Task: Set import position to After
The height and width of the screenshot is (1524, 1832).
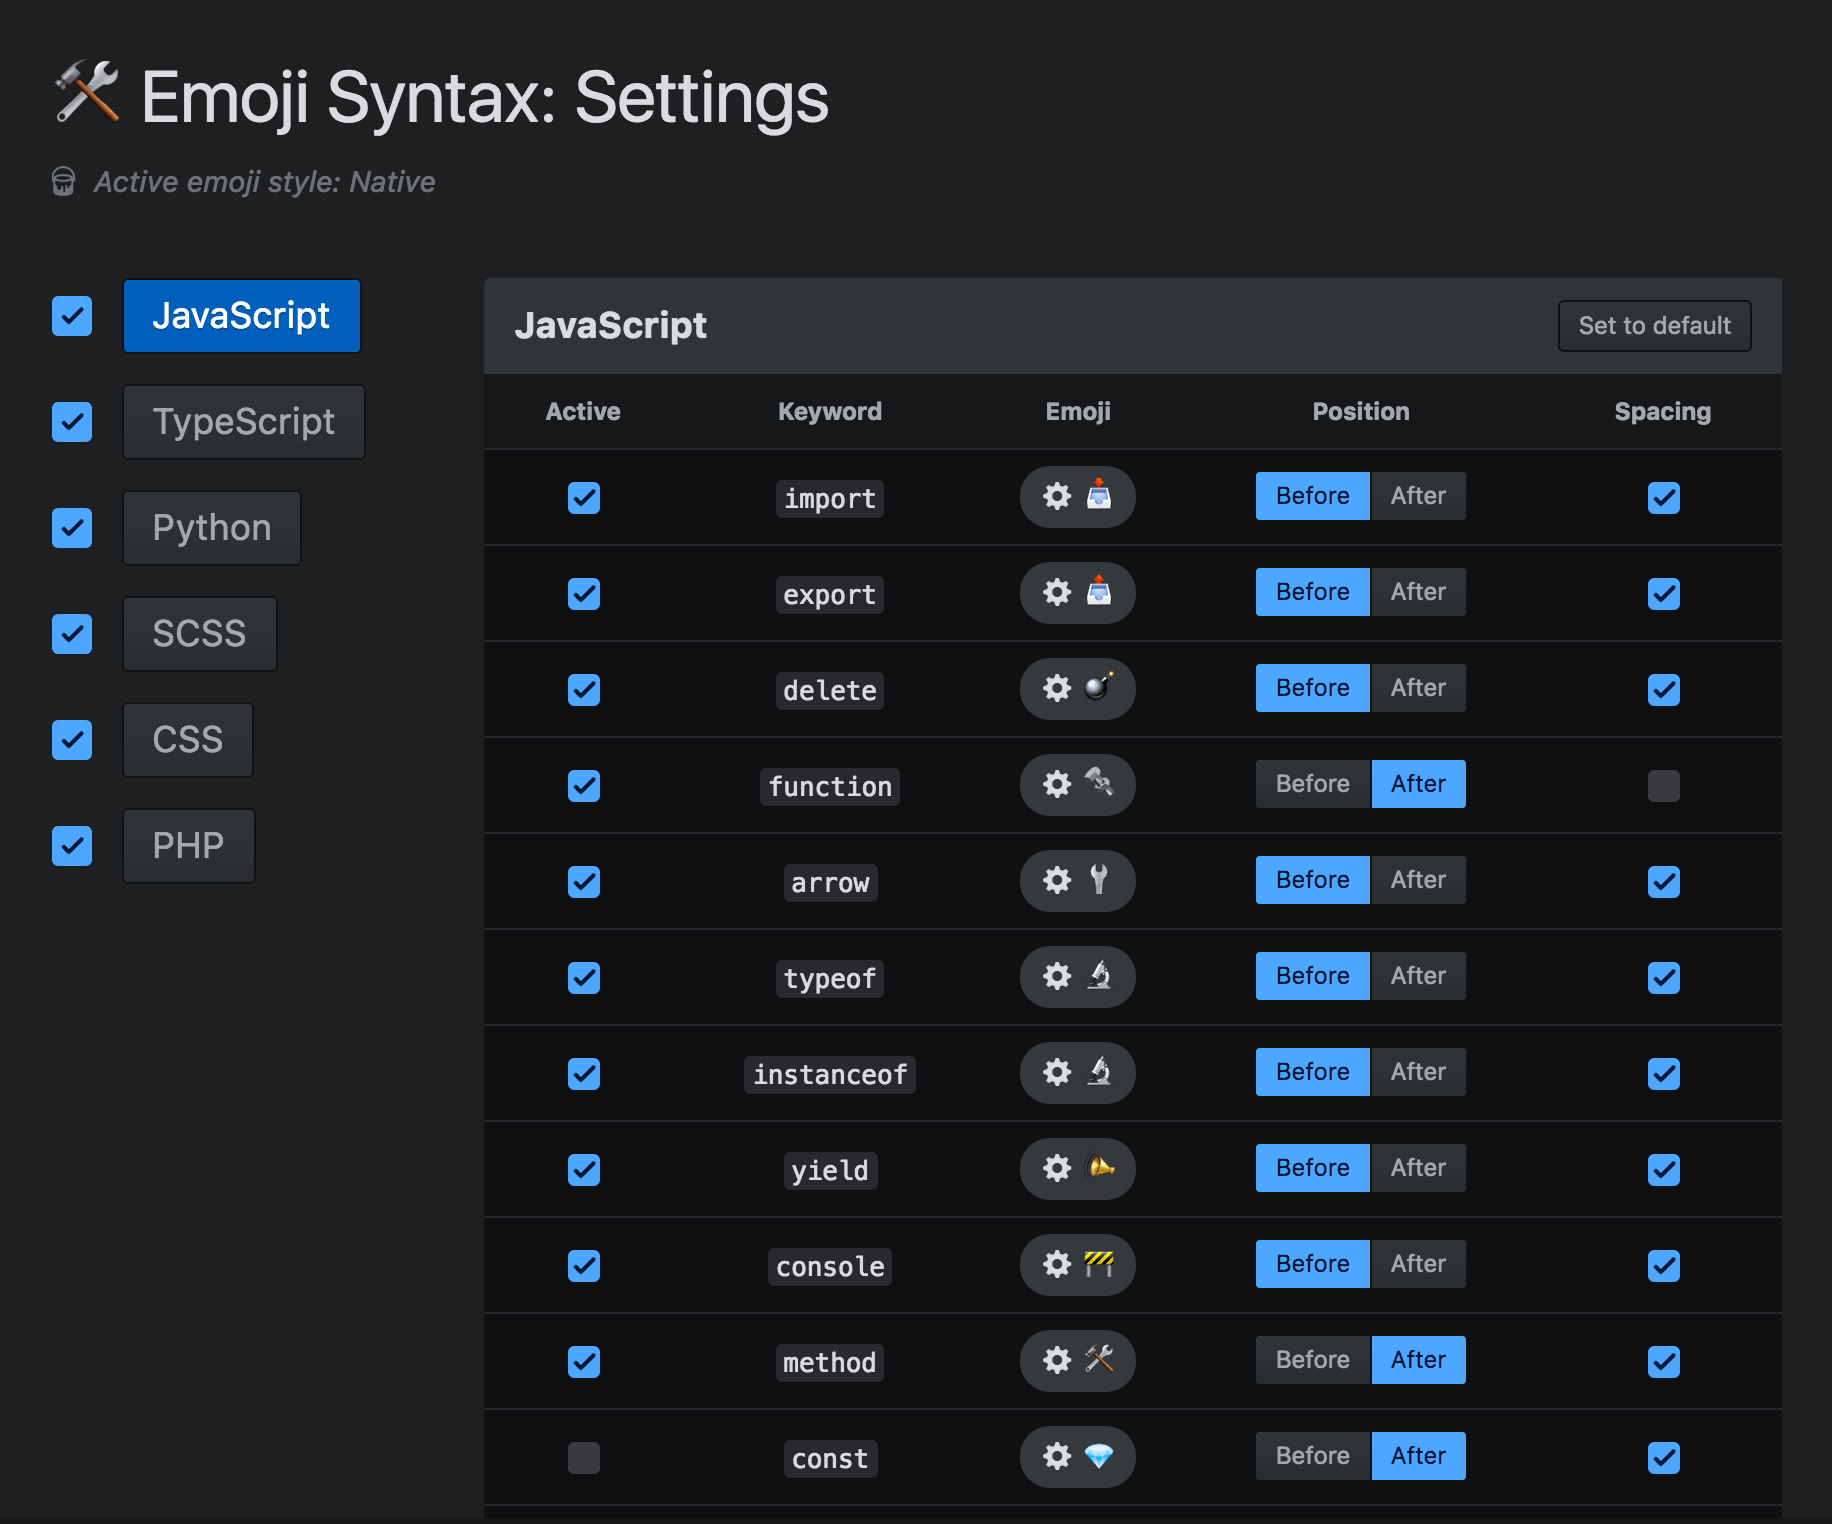Action: [1418, 496]
